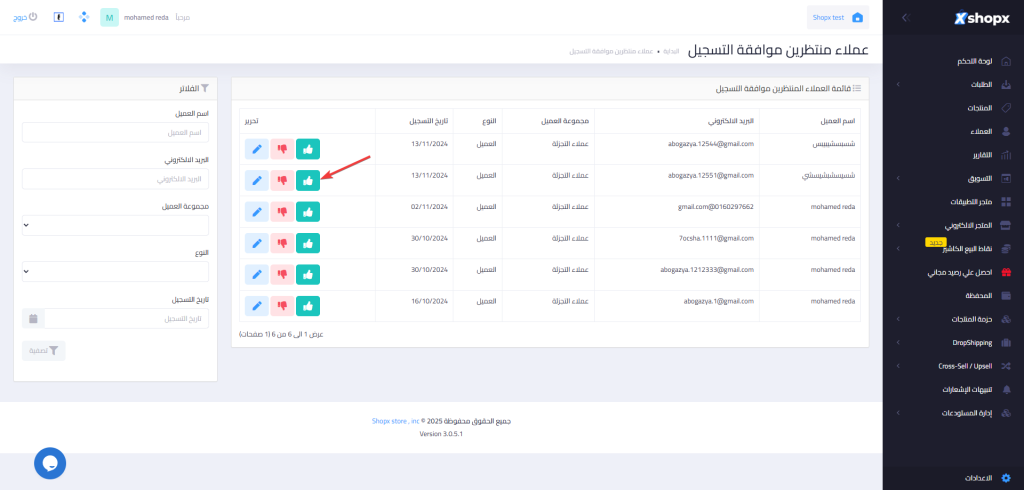Open the النوع filter dropdown
Screen dimensions: 1024x490
(x=115, y=271)
